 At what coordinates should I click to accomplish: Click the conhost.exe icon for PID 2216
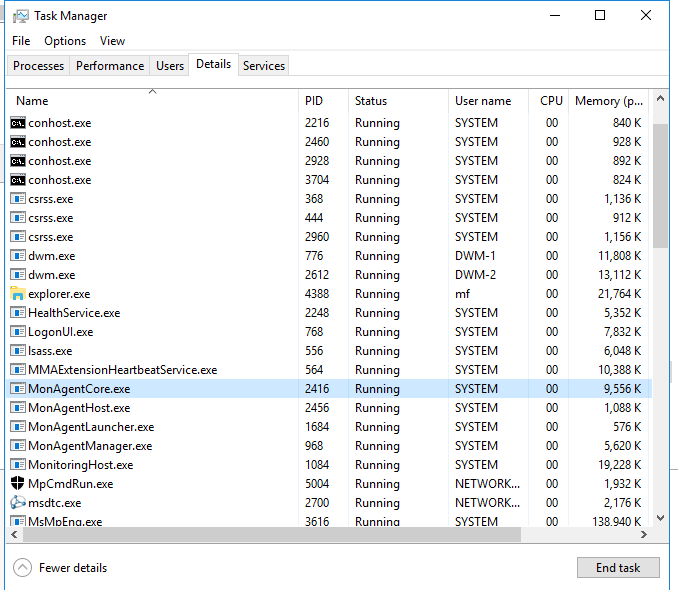point(18,123)
